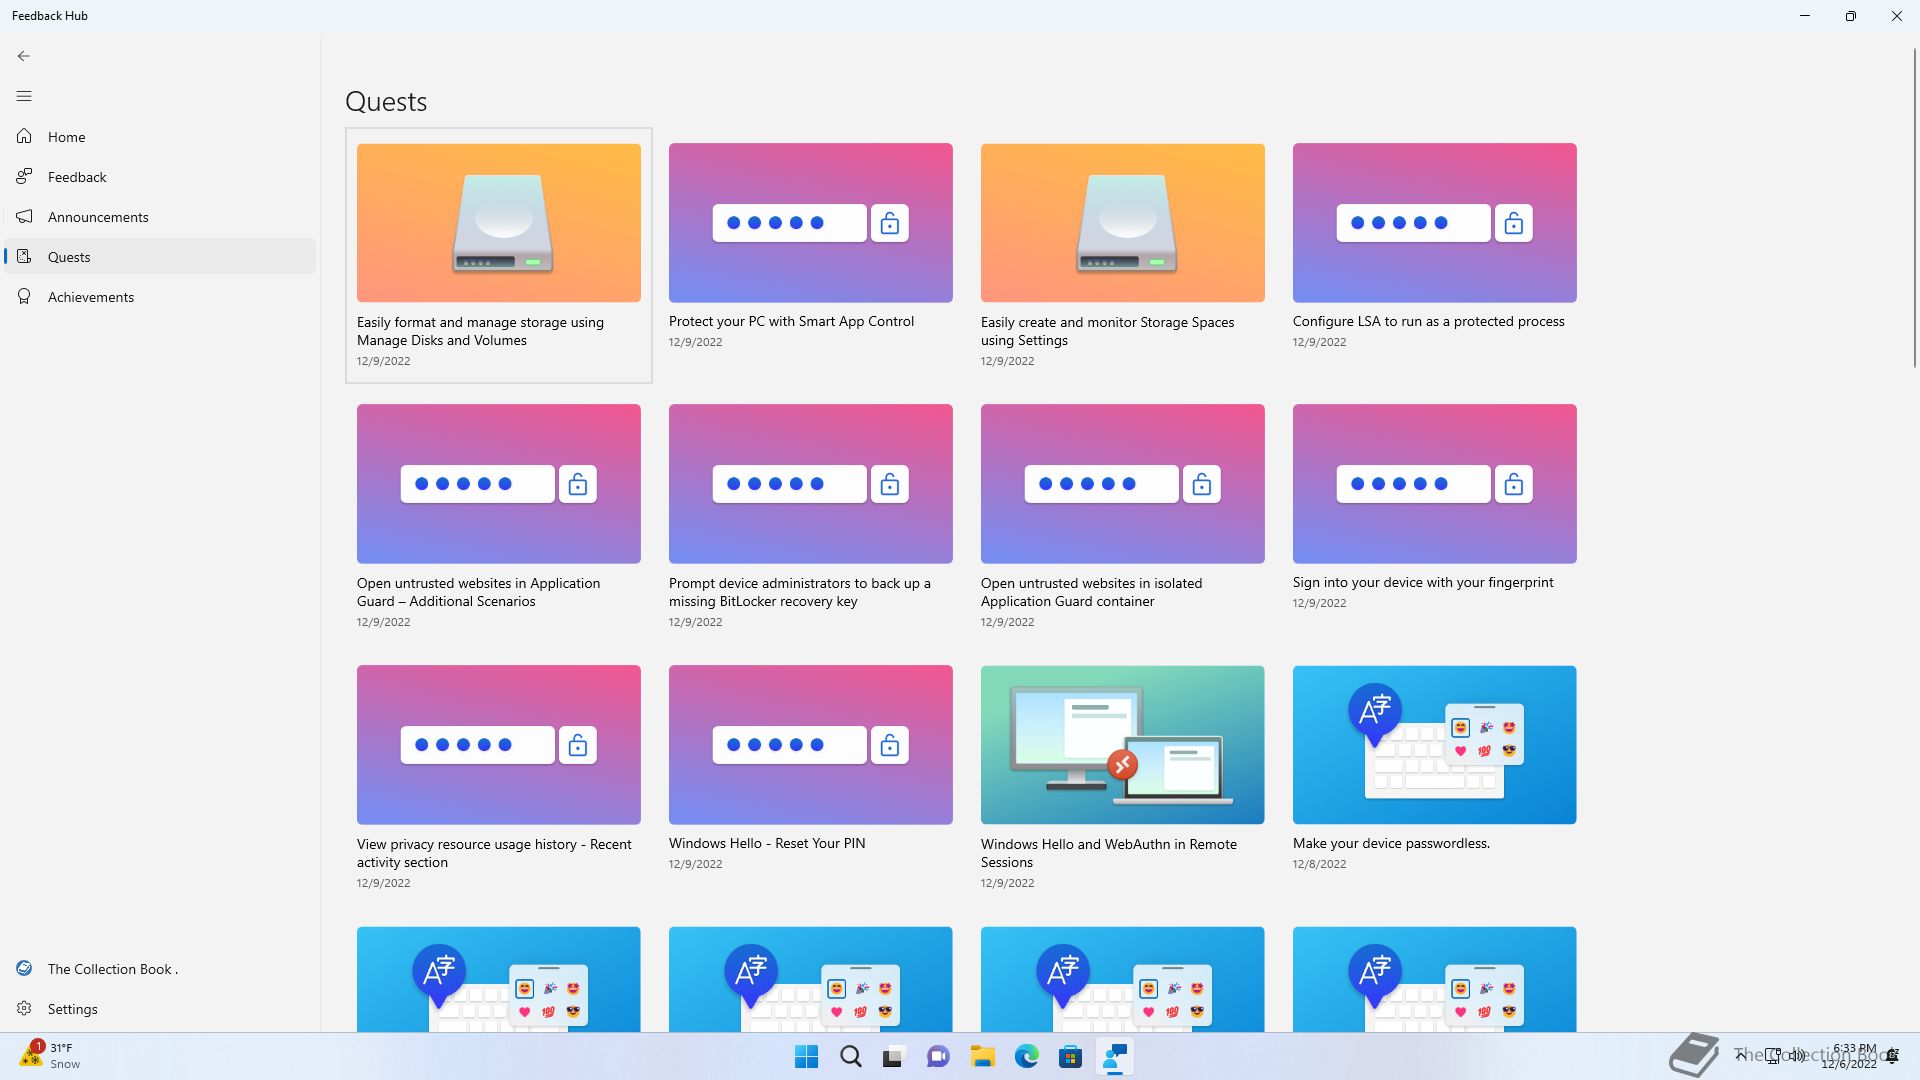Click the Announcements megaphone icon
Image resolution: width=1920 pixels, height=1080 pixels.
[x=24, y=216]
